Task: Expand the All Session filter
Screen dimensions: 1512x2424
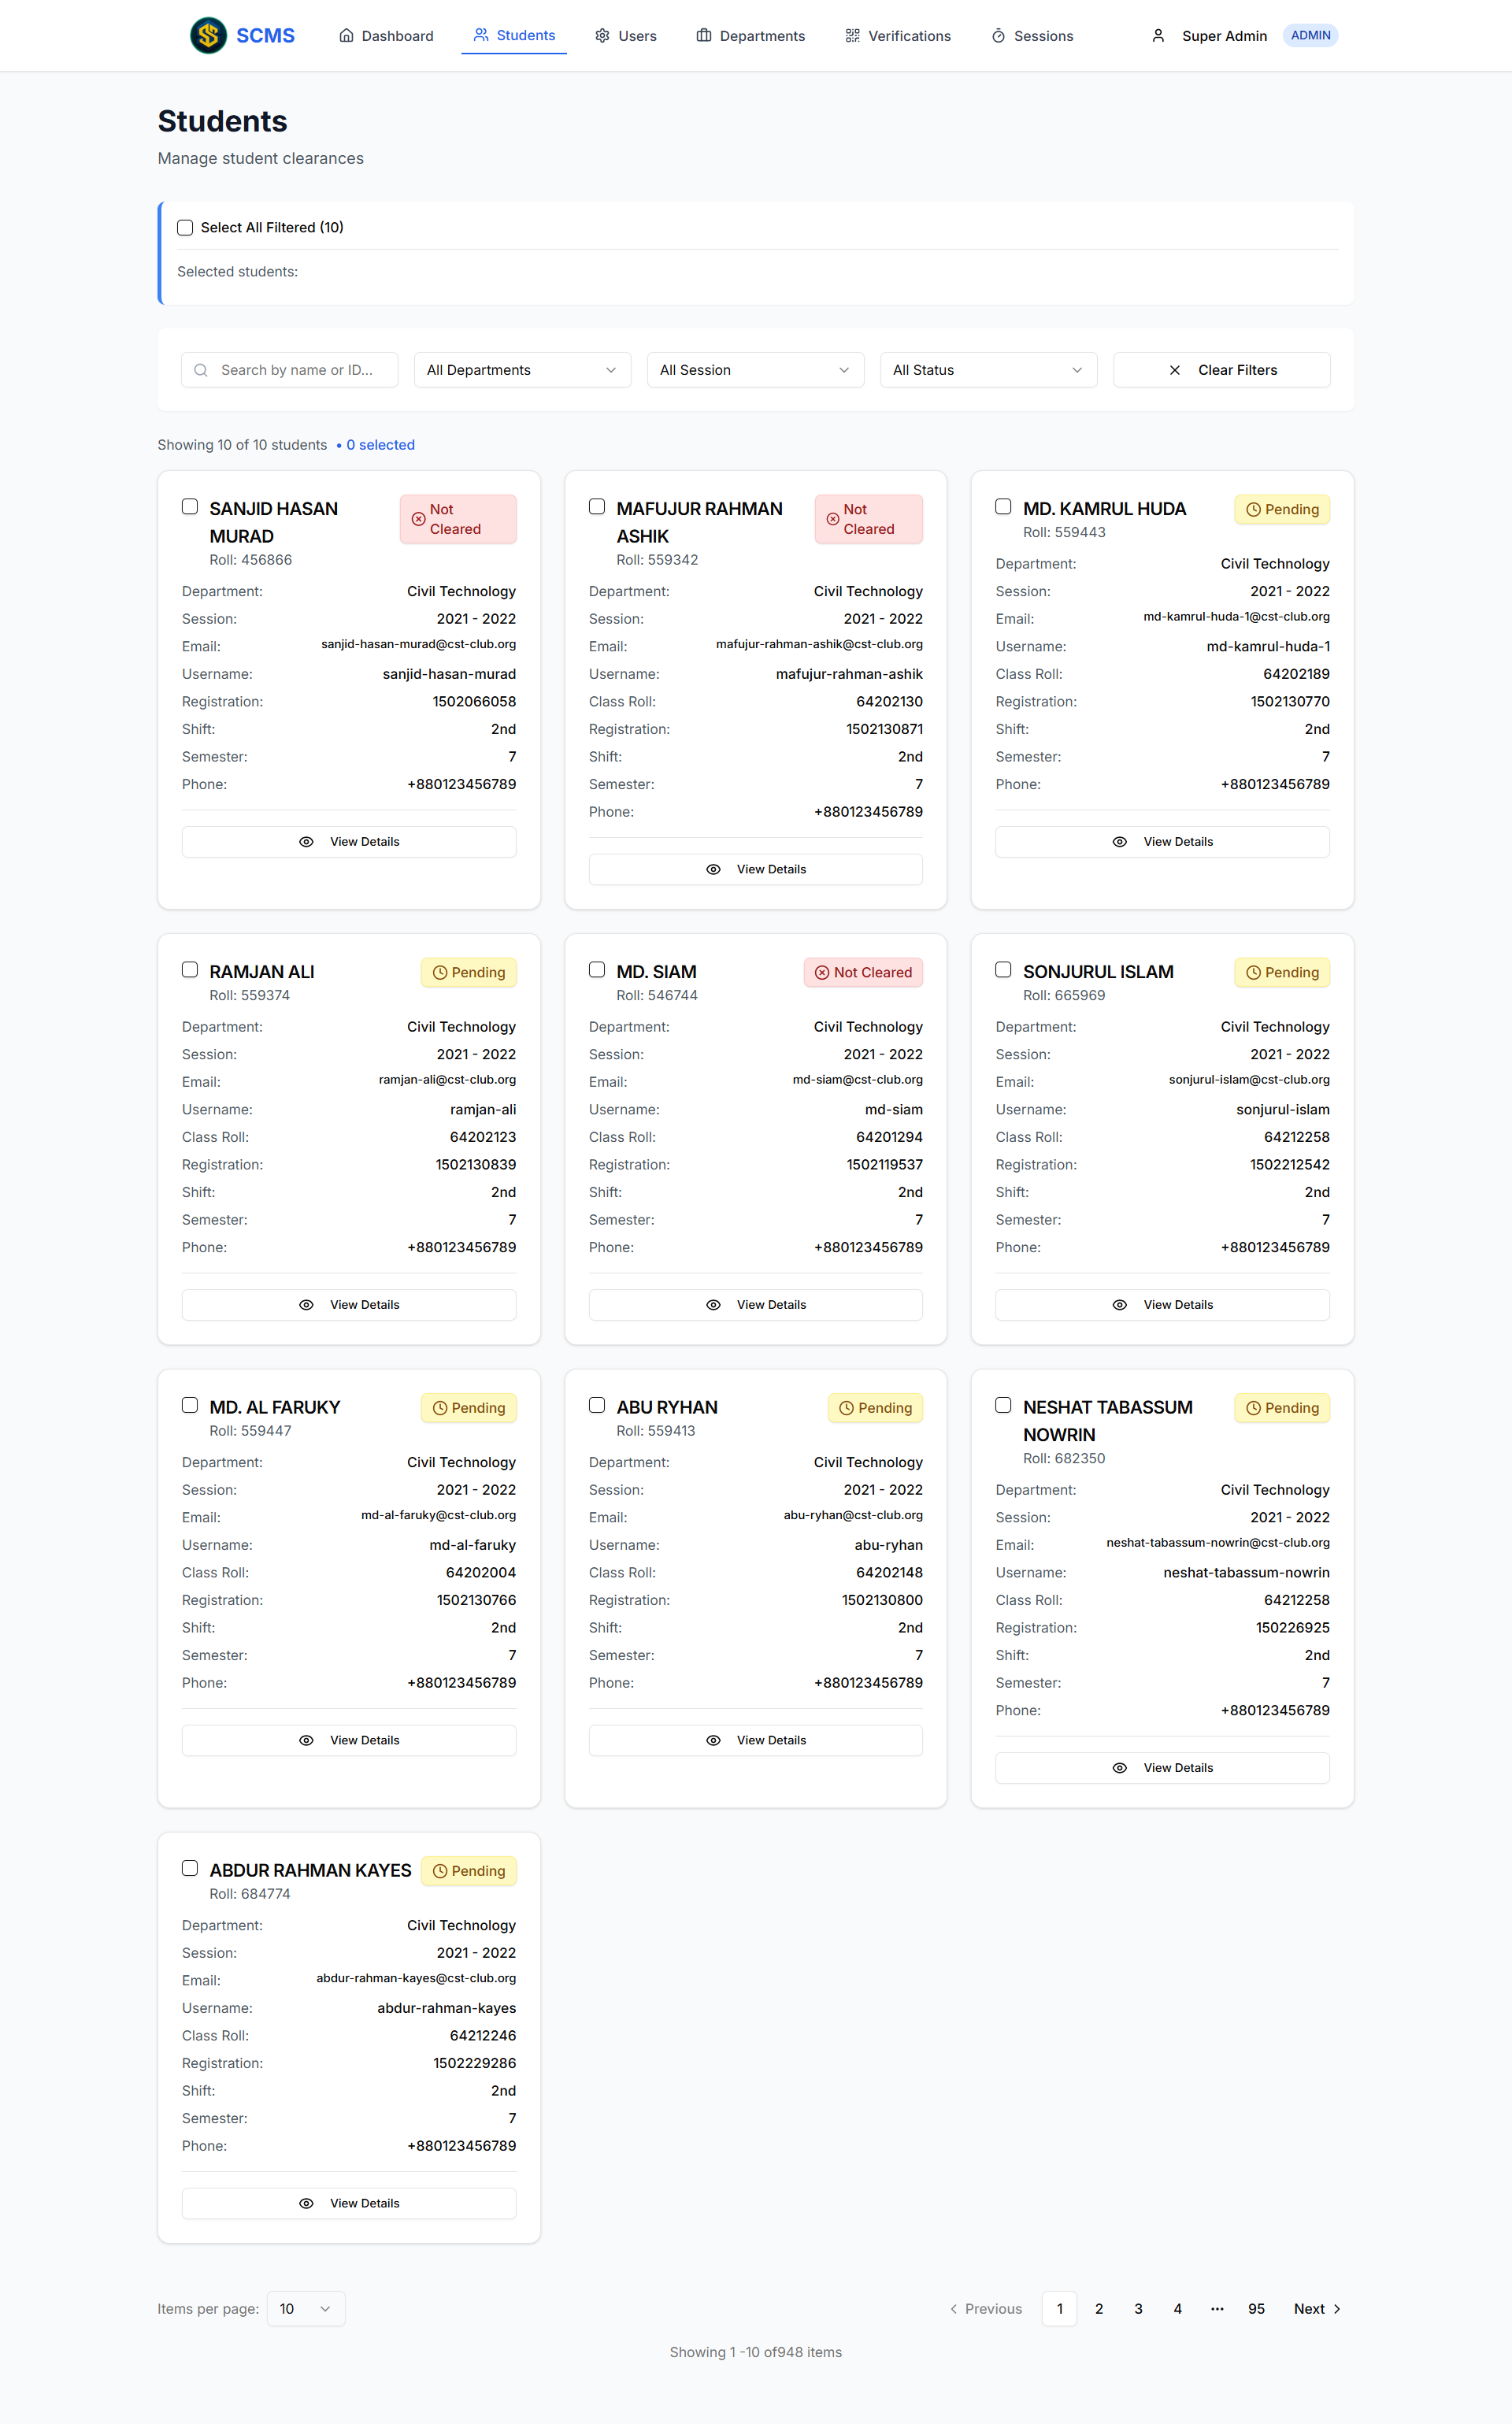Action: click(x=755, y=370)
